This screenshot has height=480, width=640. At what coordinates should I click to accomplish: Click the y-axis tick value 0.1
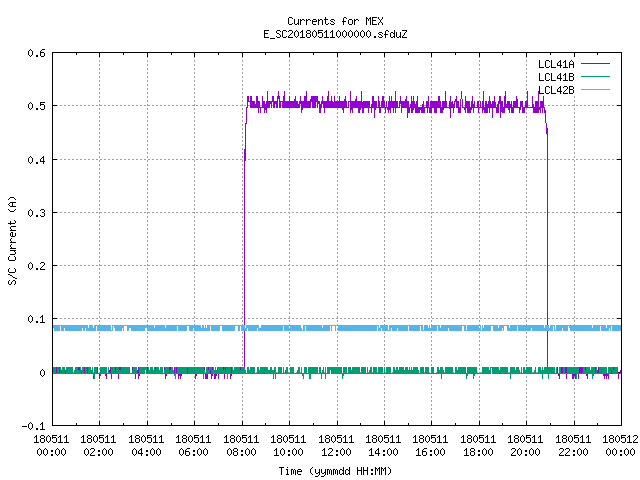tap(37, 319)
